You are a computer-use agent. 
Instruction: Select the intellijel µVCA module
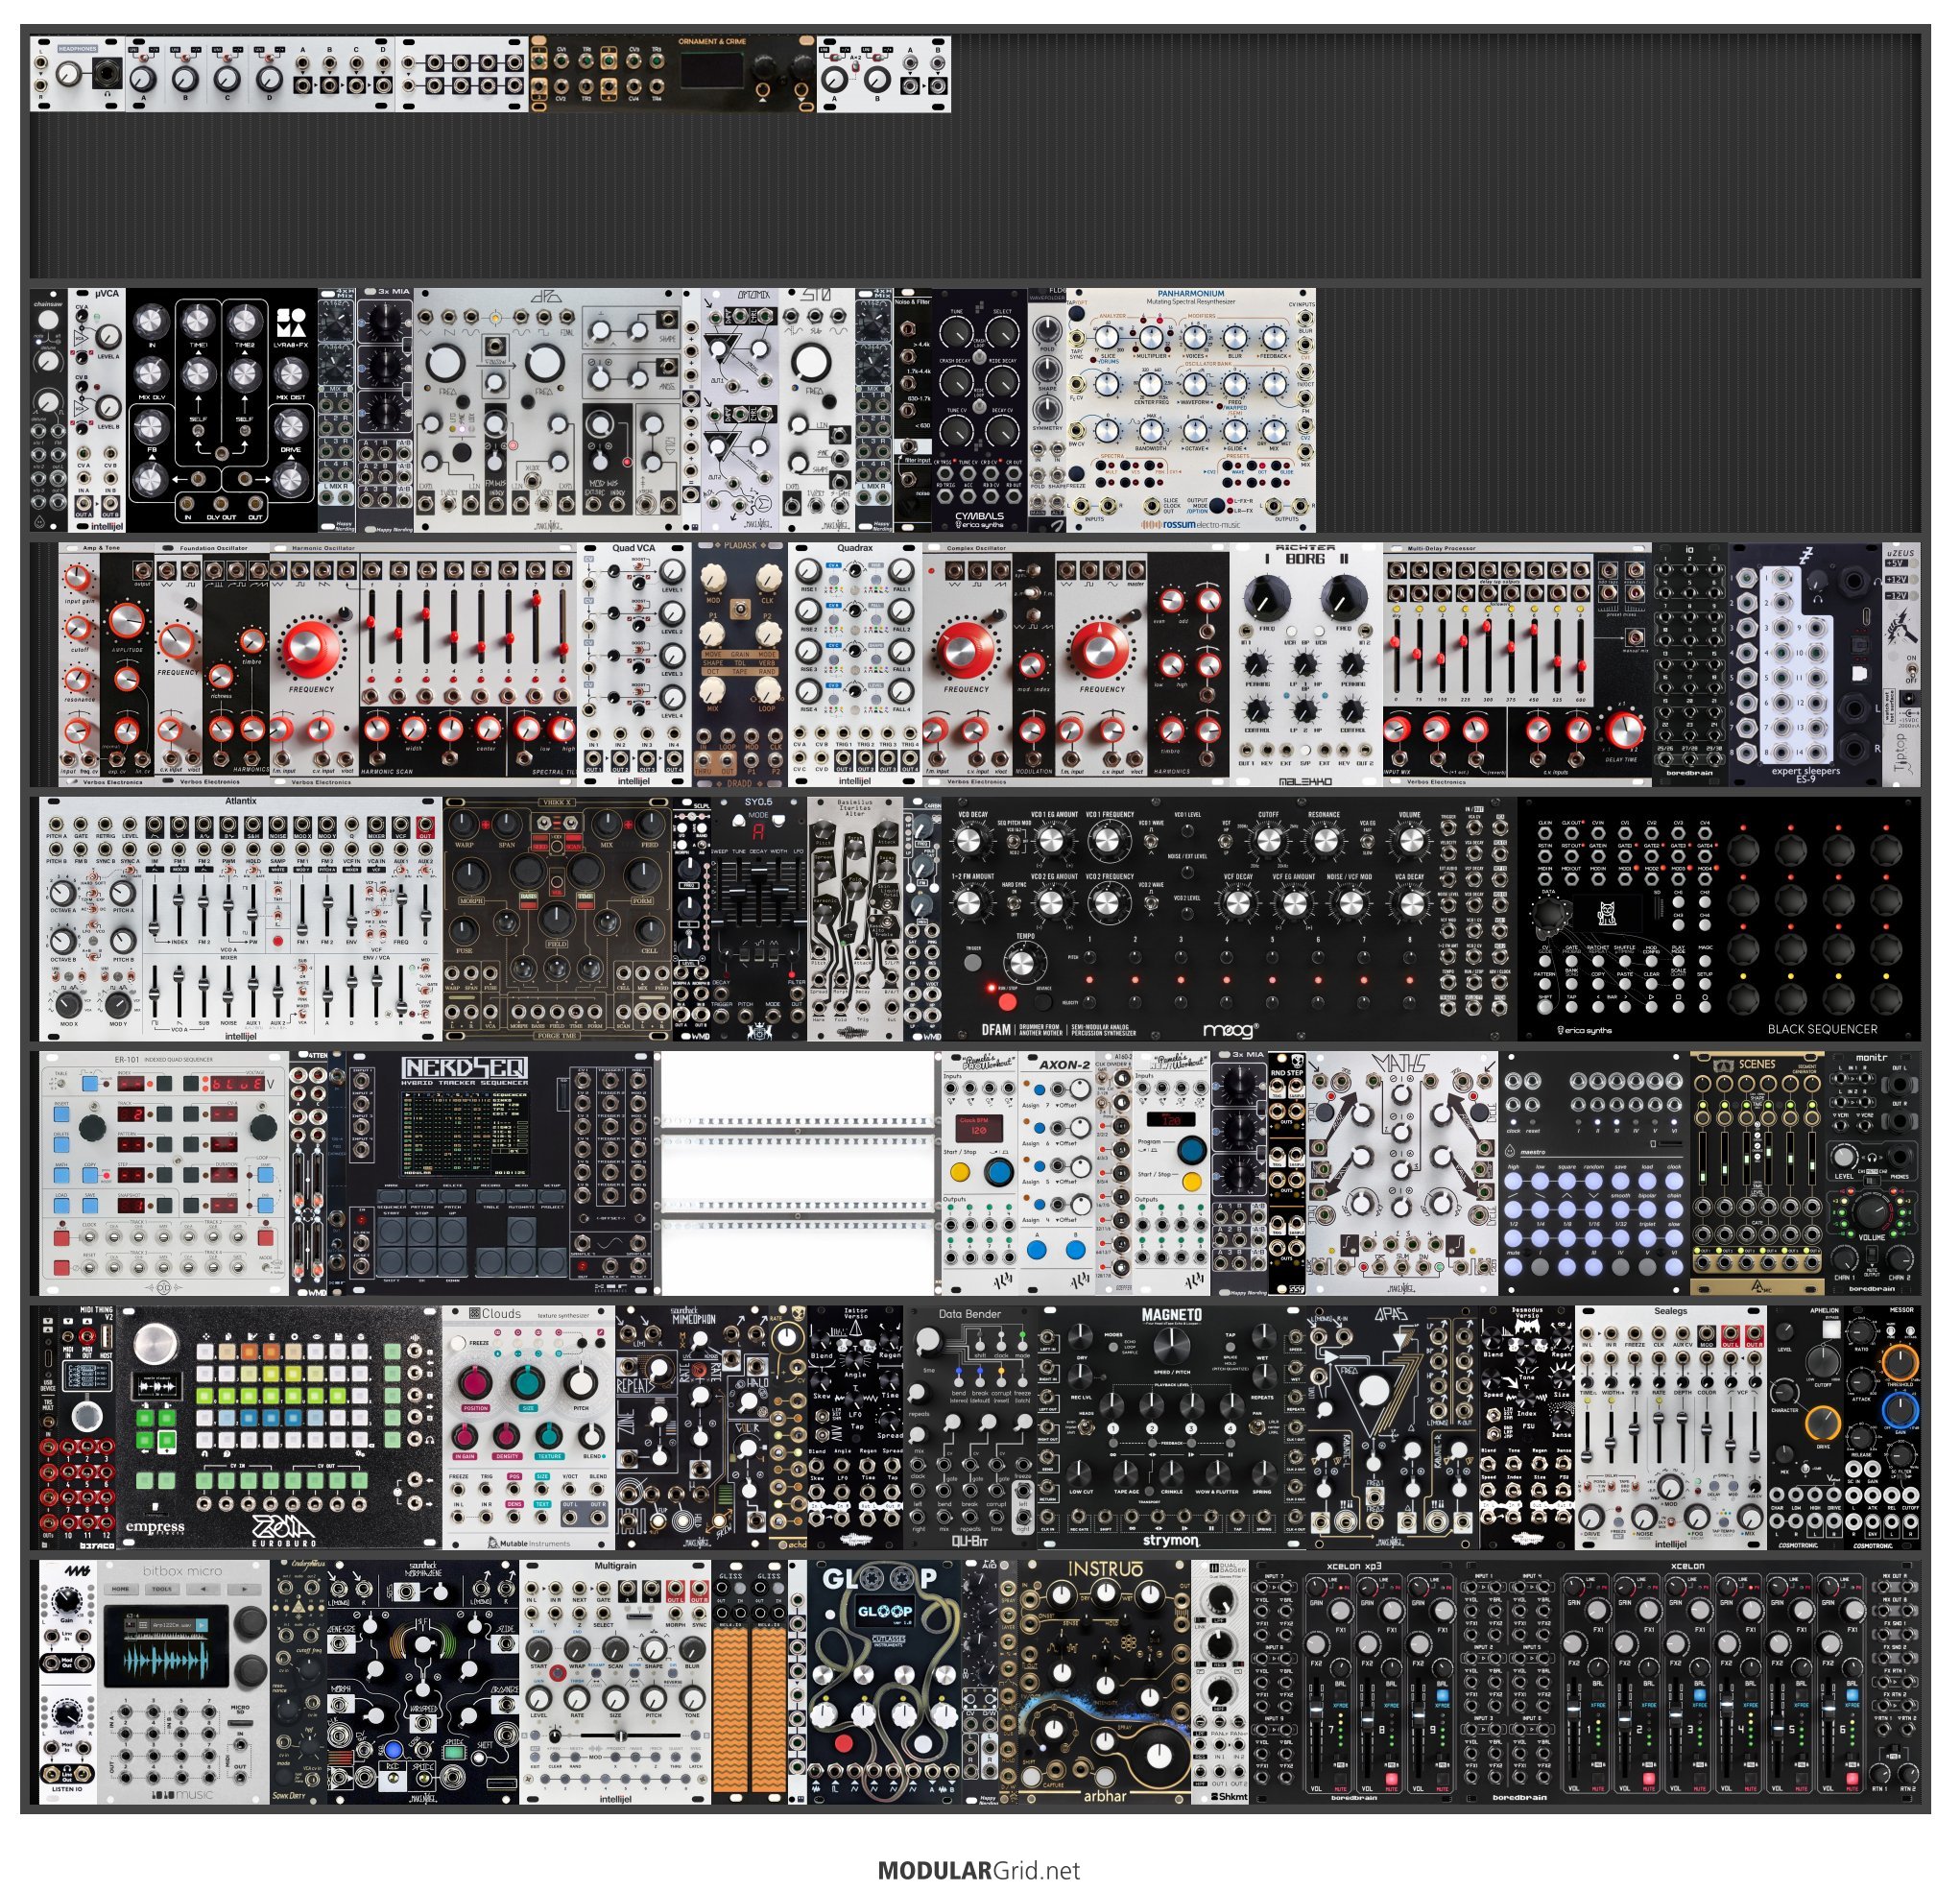tap(97, 411)
